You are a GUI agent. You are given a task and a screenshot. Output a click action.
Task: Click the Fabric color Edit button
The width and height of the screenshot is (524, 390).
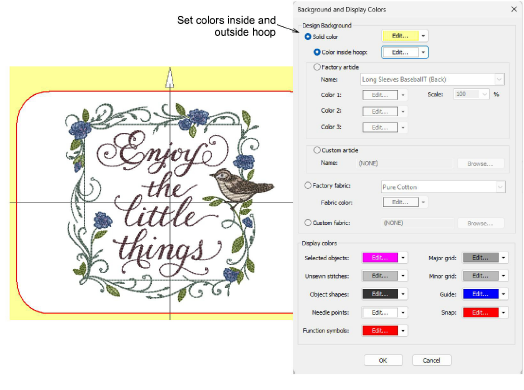coord(400,202)
